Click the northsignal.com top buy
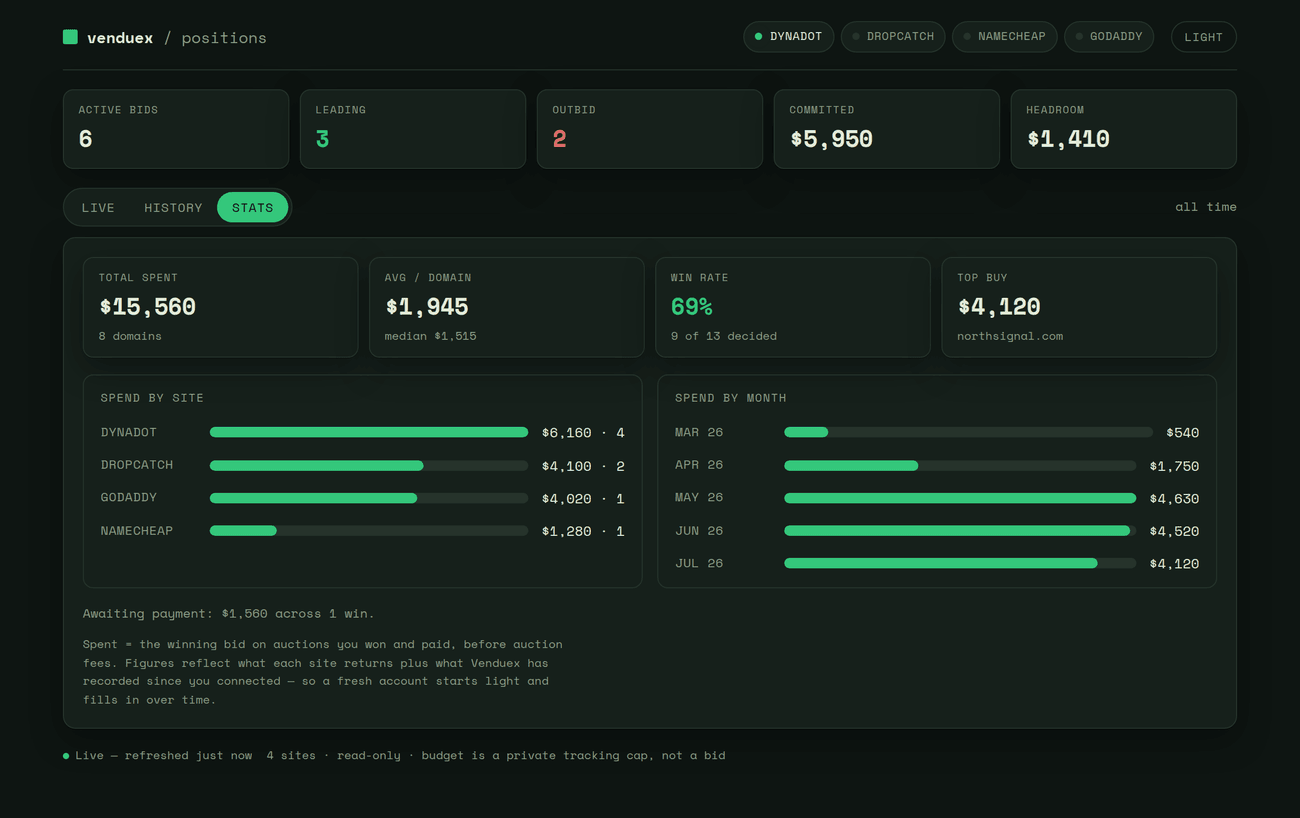 (1010, 336)
